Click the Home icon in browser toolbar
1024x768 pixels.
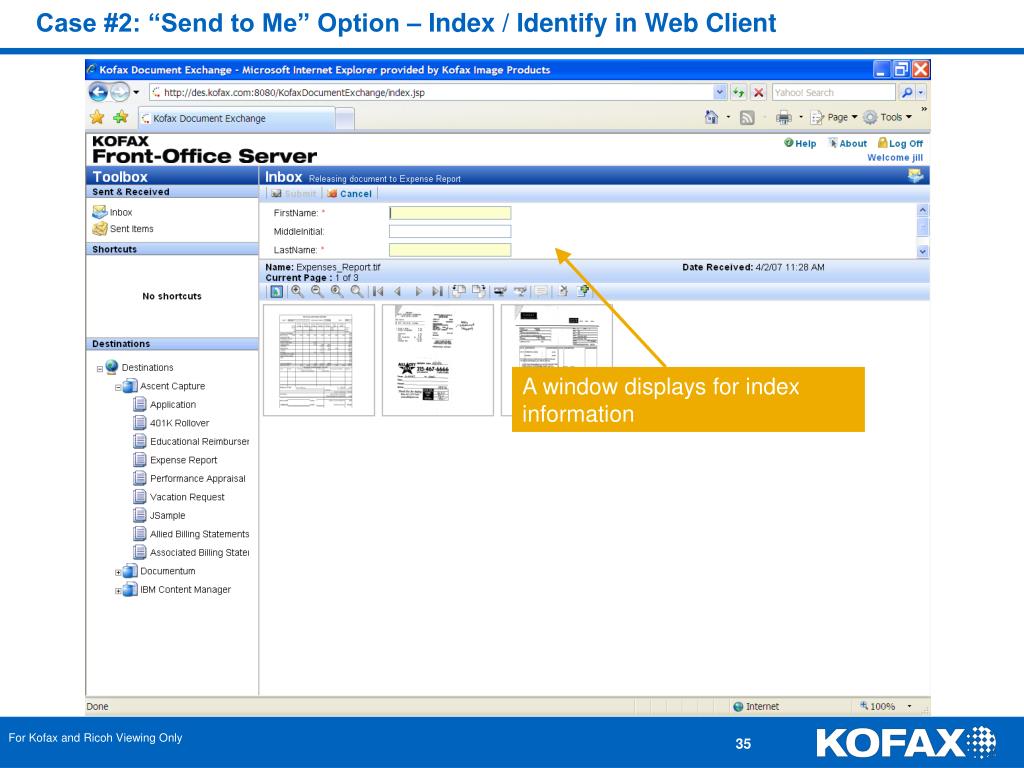coord(711,117)
